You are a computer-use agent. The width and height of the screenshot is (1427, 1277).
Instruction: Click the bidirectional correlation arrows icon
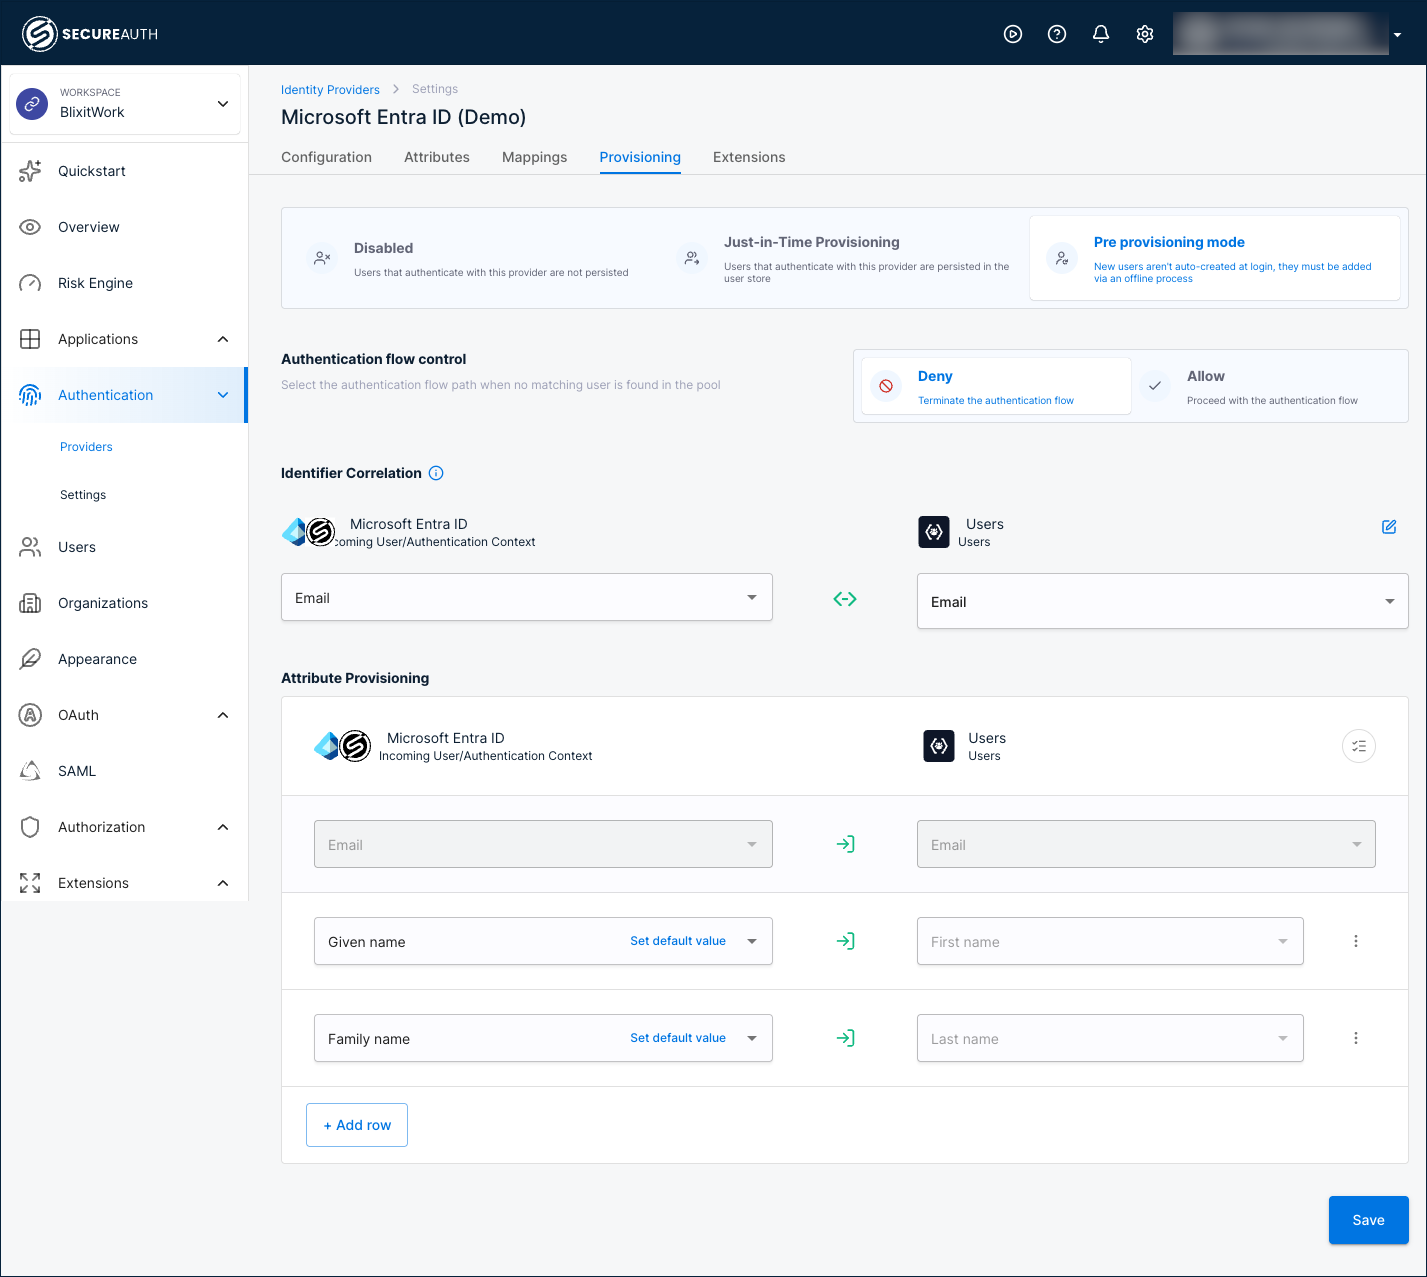point(845,599)
